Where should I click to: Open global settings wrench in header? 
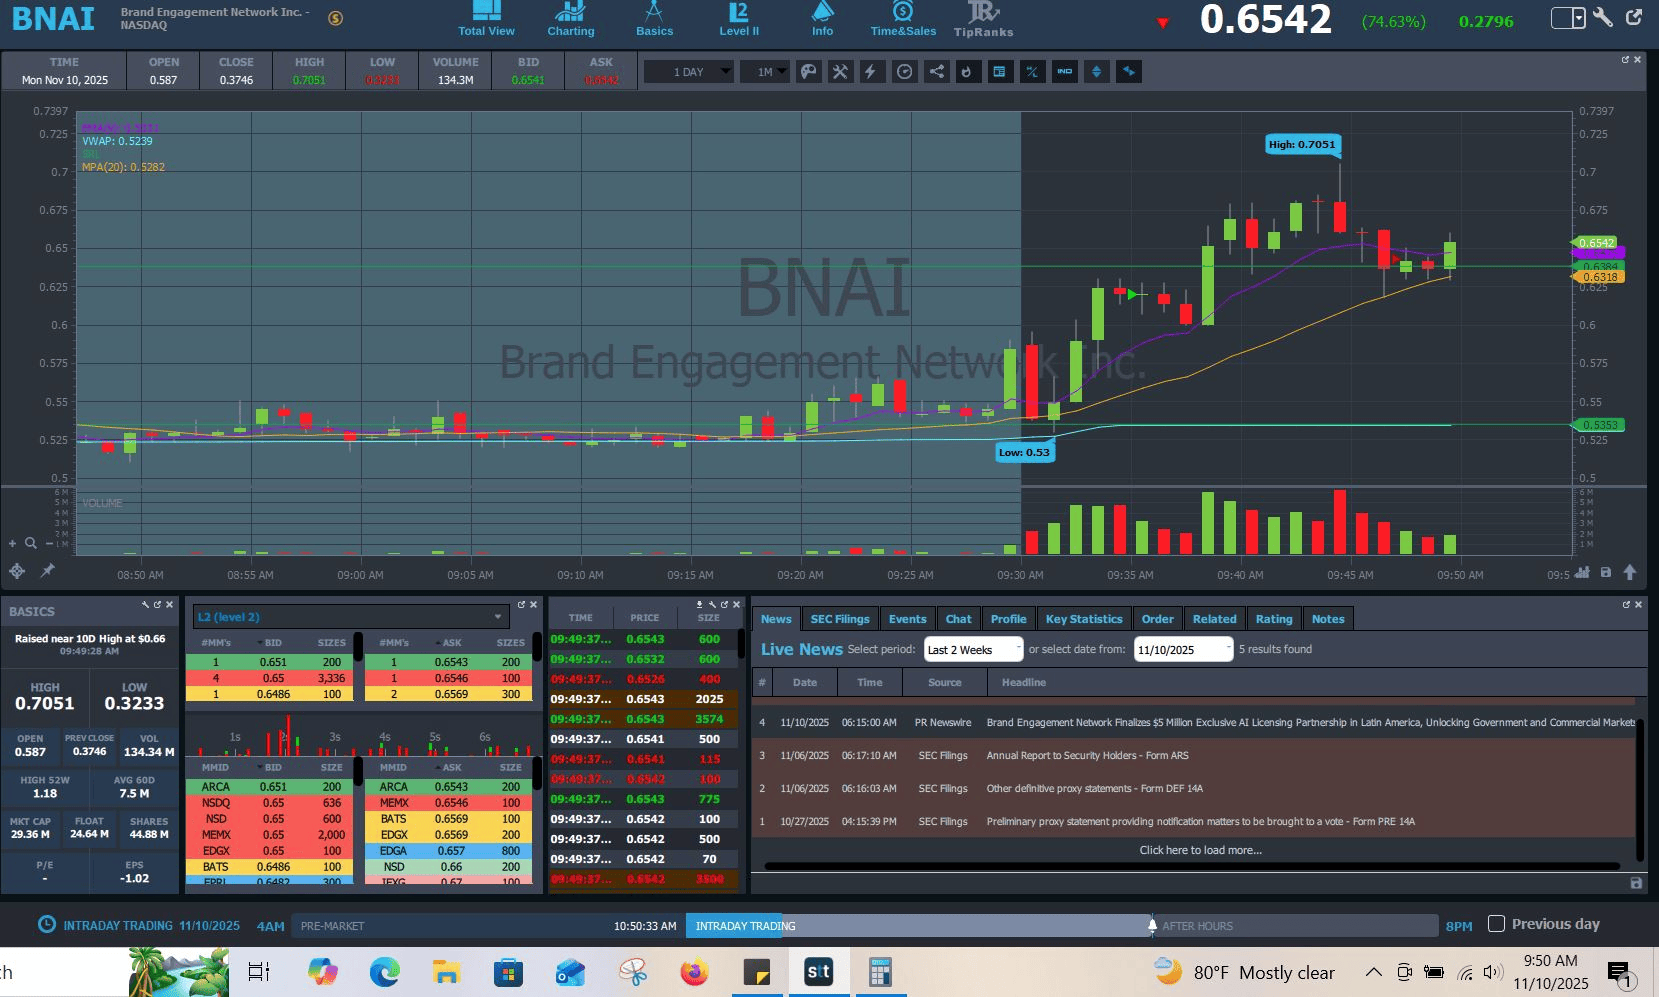[x=1603, y=17]
